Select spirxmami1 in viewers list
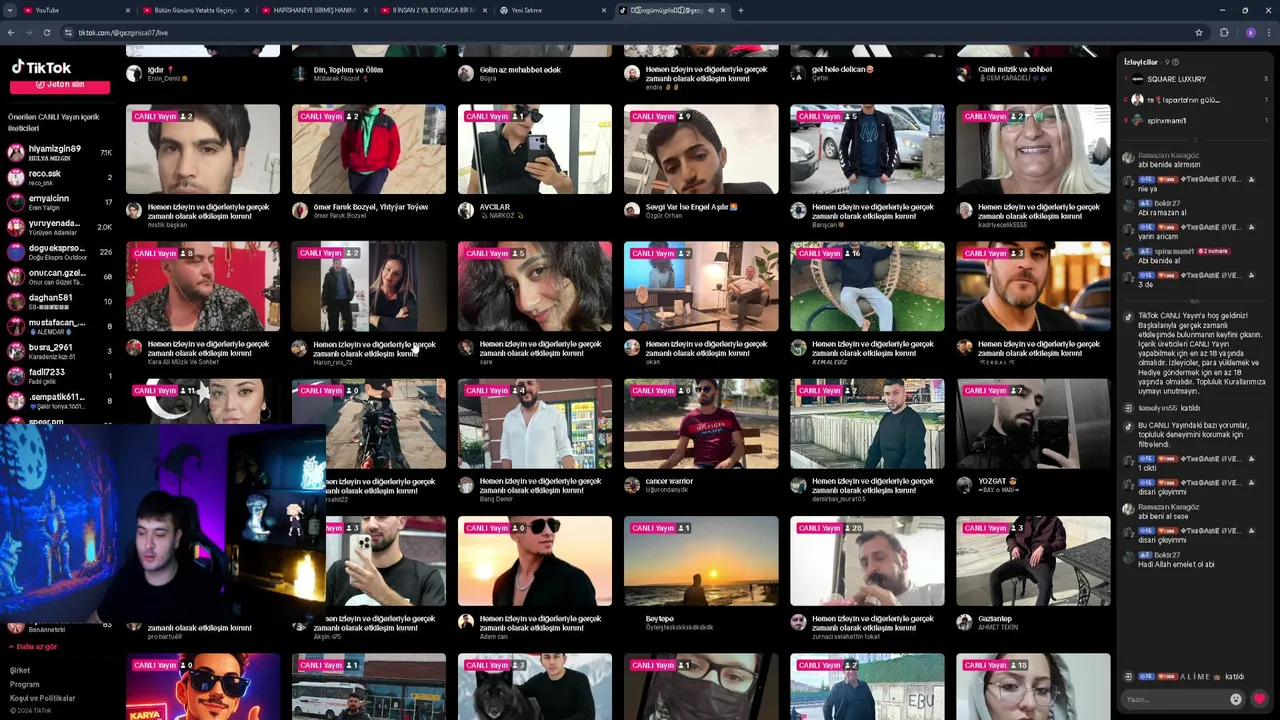Screen dimensions: 1280x720 (x=1196, y=121)
